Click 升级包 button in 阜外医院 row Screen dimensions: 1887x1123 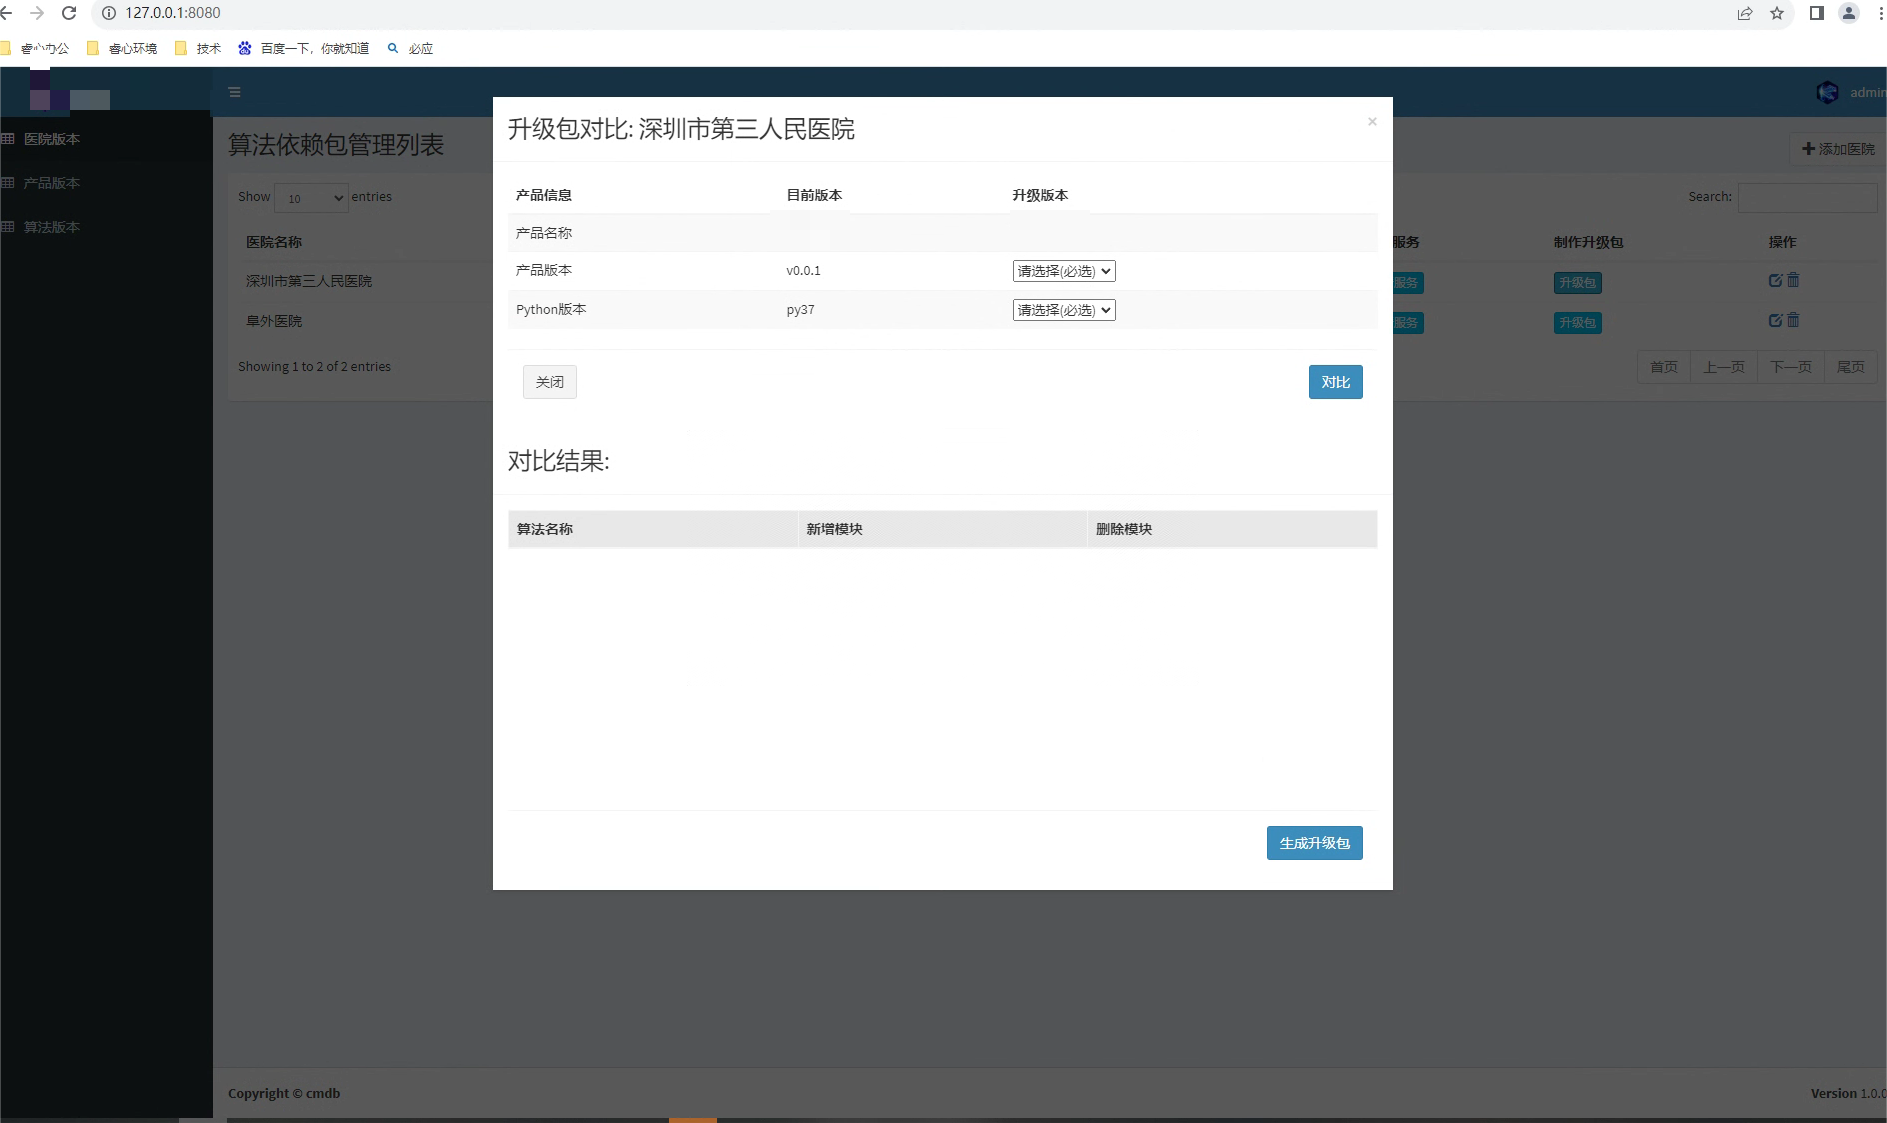coord(1577,323)
